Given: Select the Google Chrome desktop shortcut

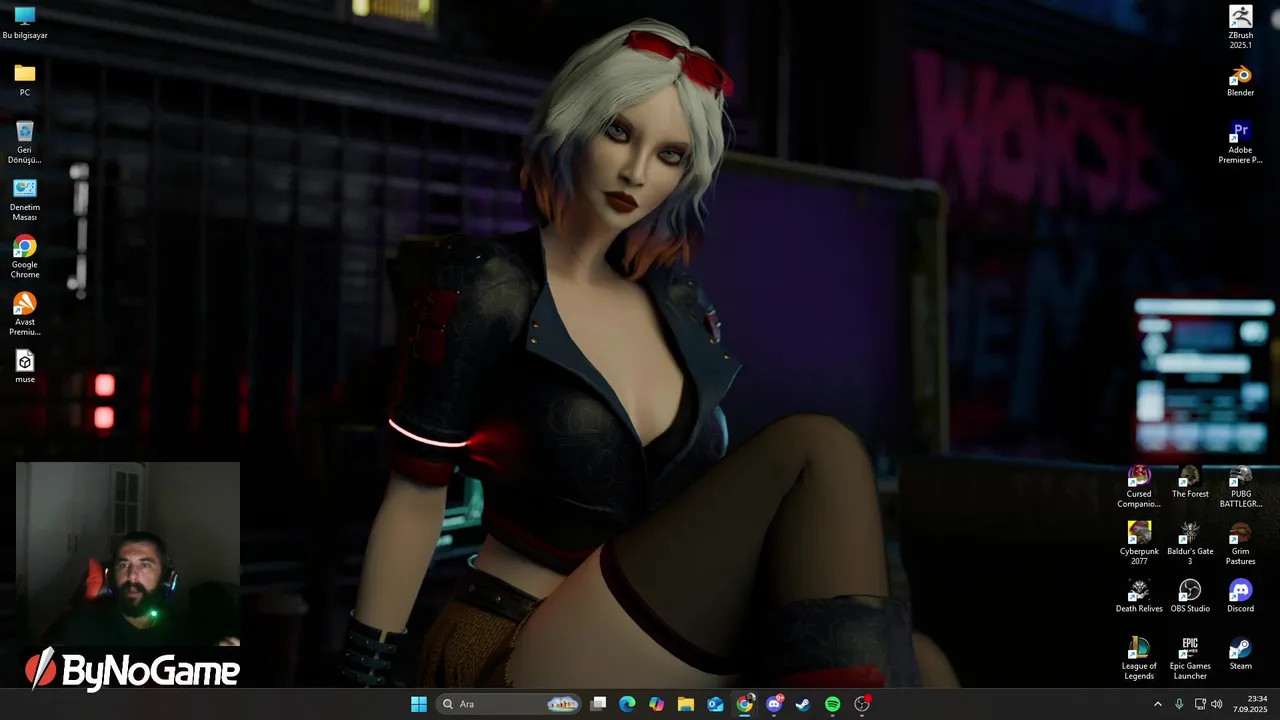Looking at the screenshot, I should pyautogui.click(x=25, y=257).
